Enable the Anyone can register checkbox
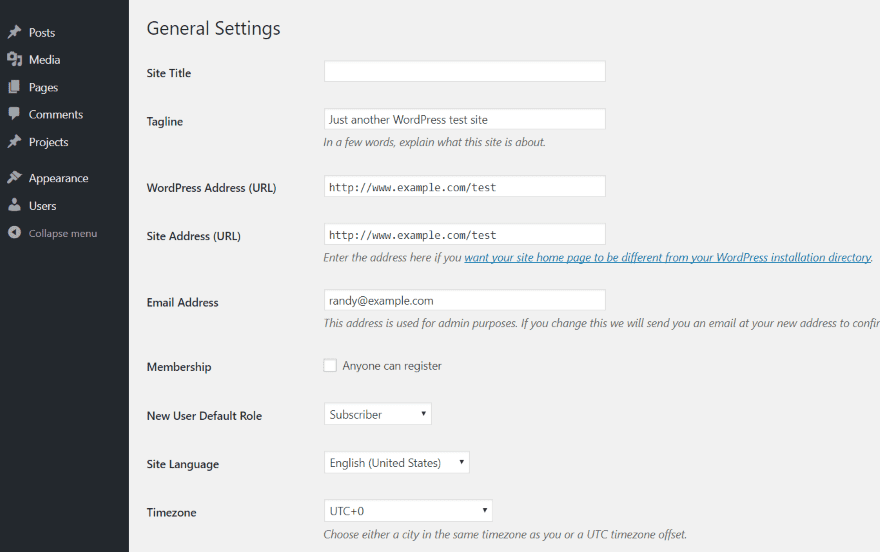The height and width of the screenshot is (552, 880). [330, 366]
